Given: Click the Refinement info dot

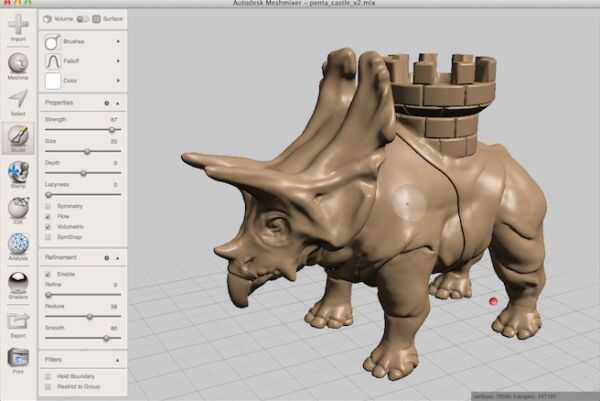Looking at the screenshot, I should coord(107,258).
